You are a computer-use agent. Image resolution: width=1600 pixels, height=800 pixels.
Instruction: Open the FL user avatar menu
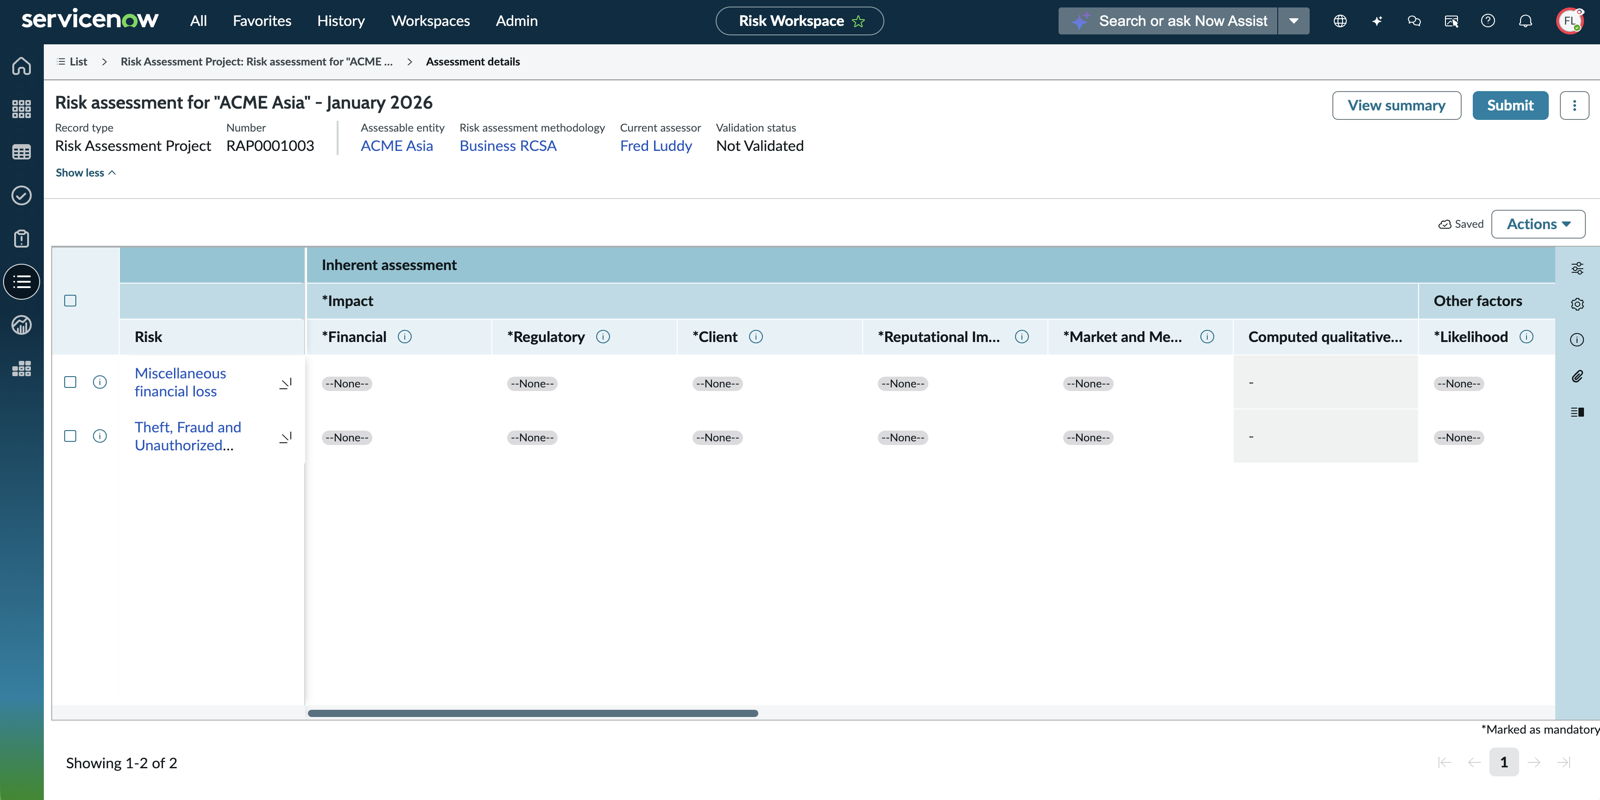coord(1570,21)
